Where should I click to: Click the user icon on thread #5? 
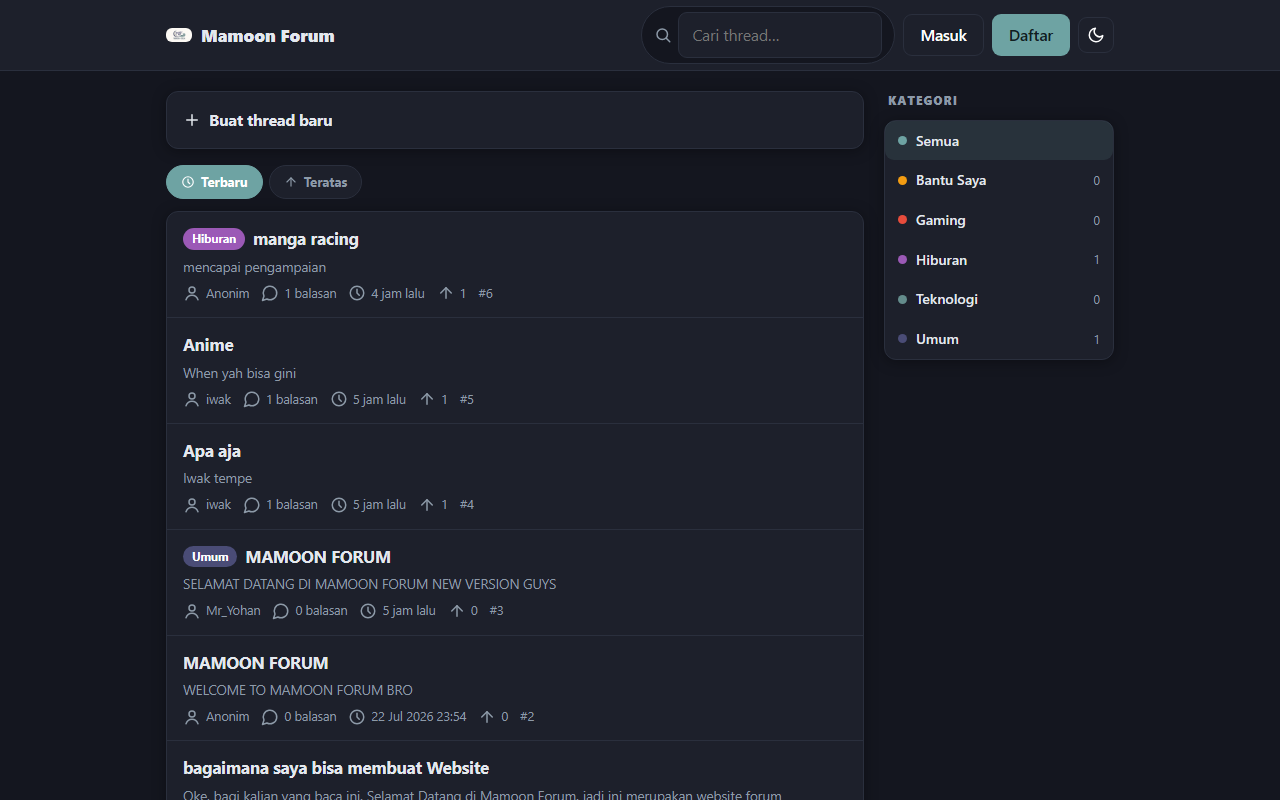(192, 399)
